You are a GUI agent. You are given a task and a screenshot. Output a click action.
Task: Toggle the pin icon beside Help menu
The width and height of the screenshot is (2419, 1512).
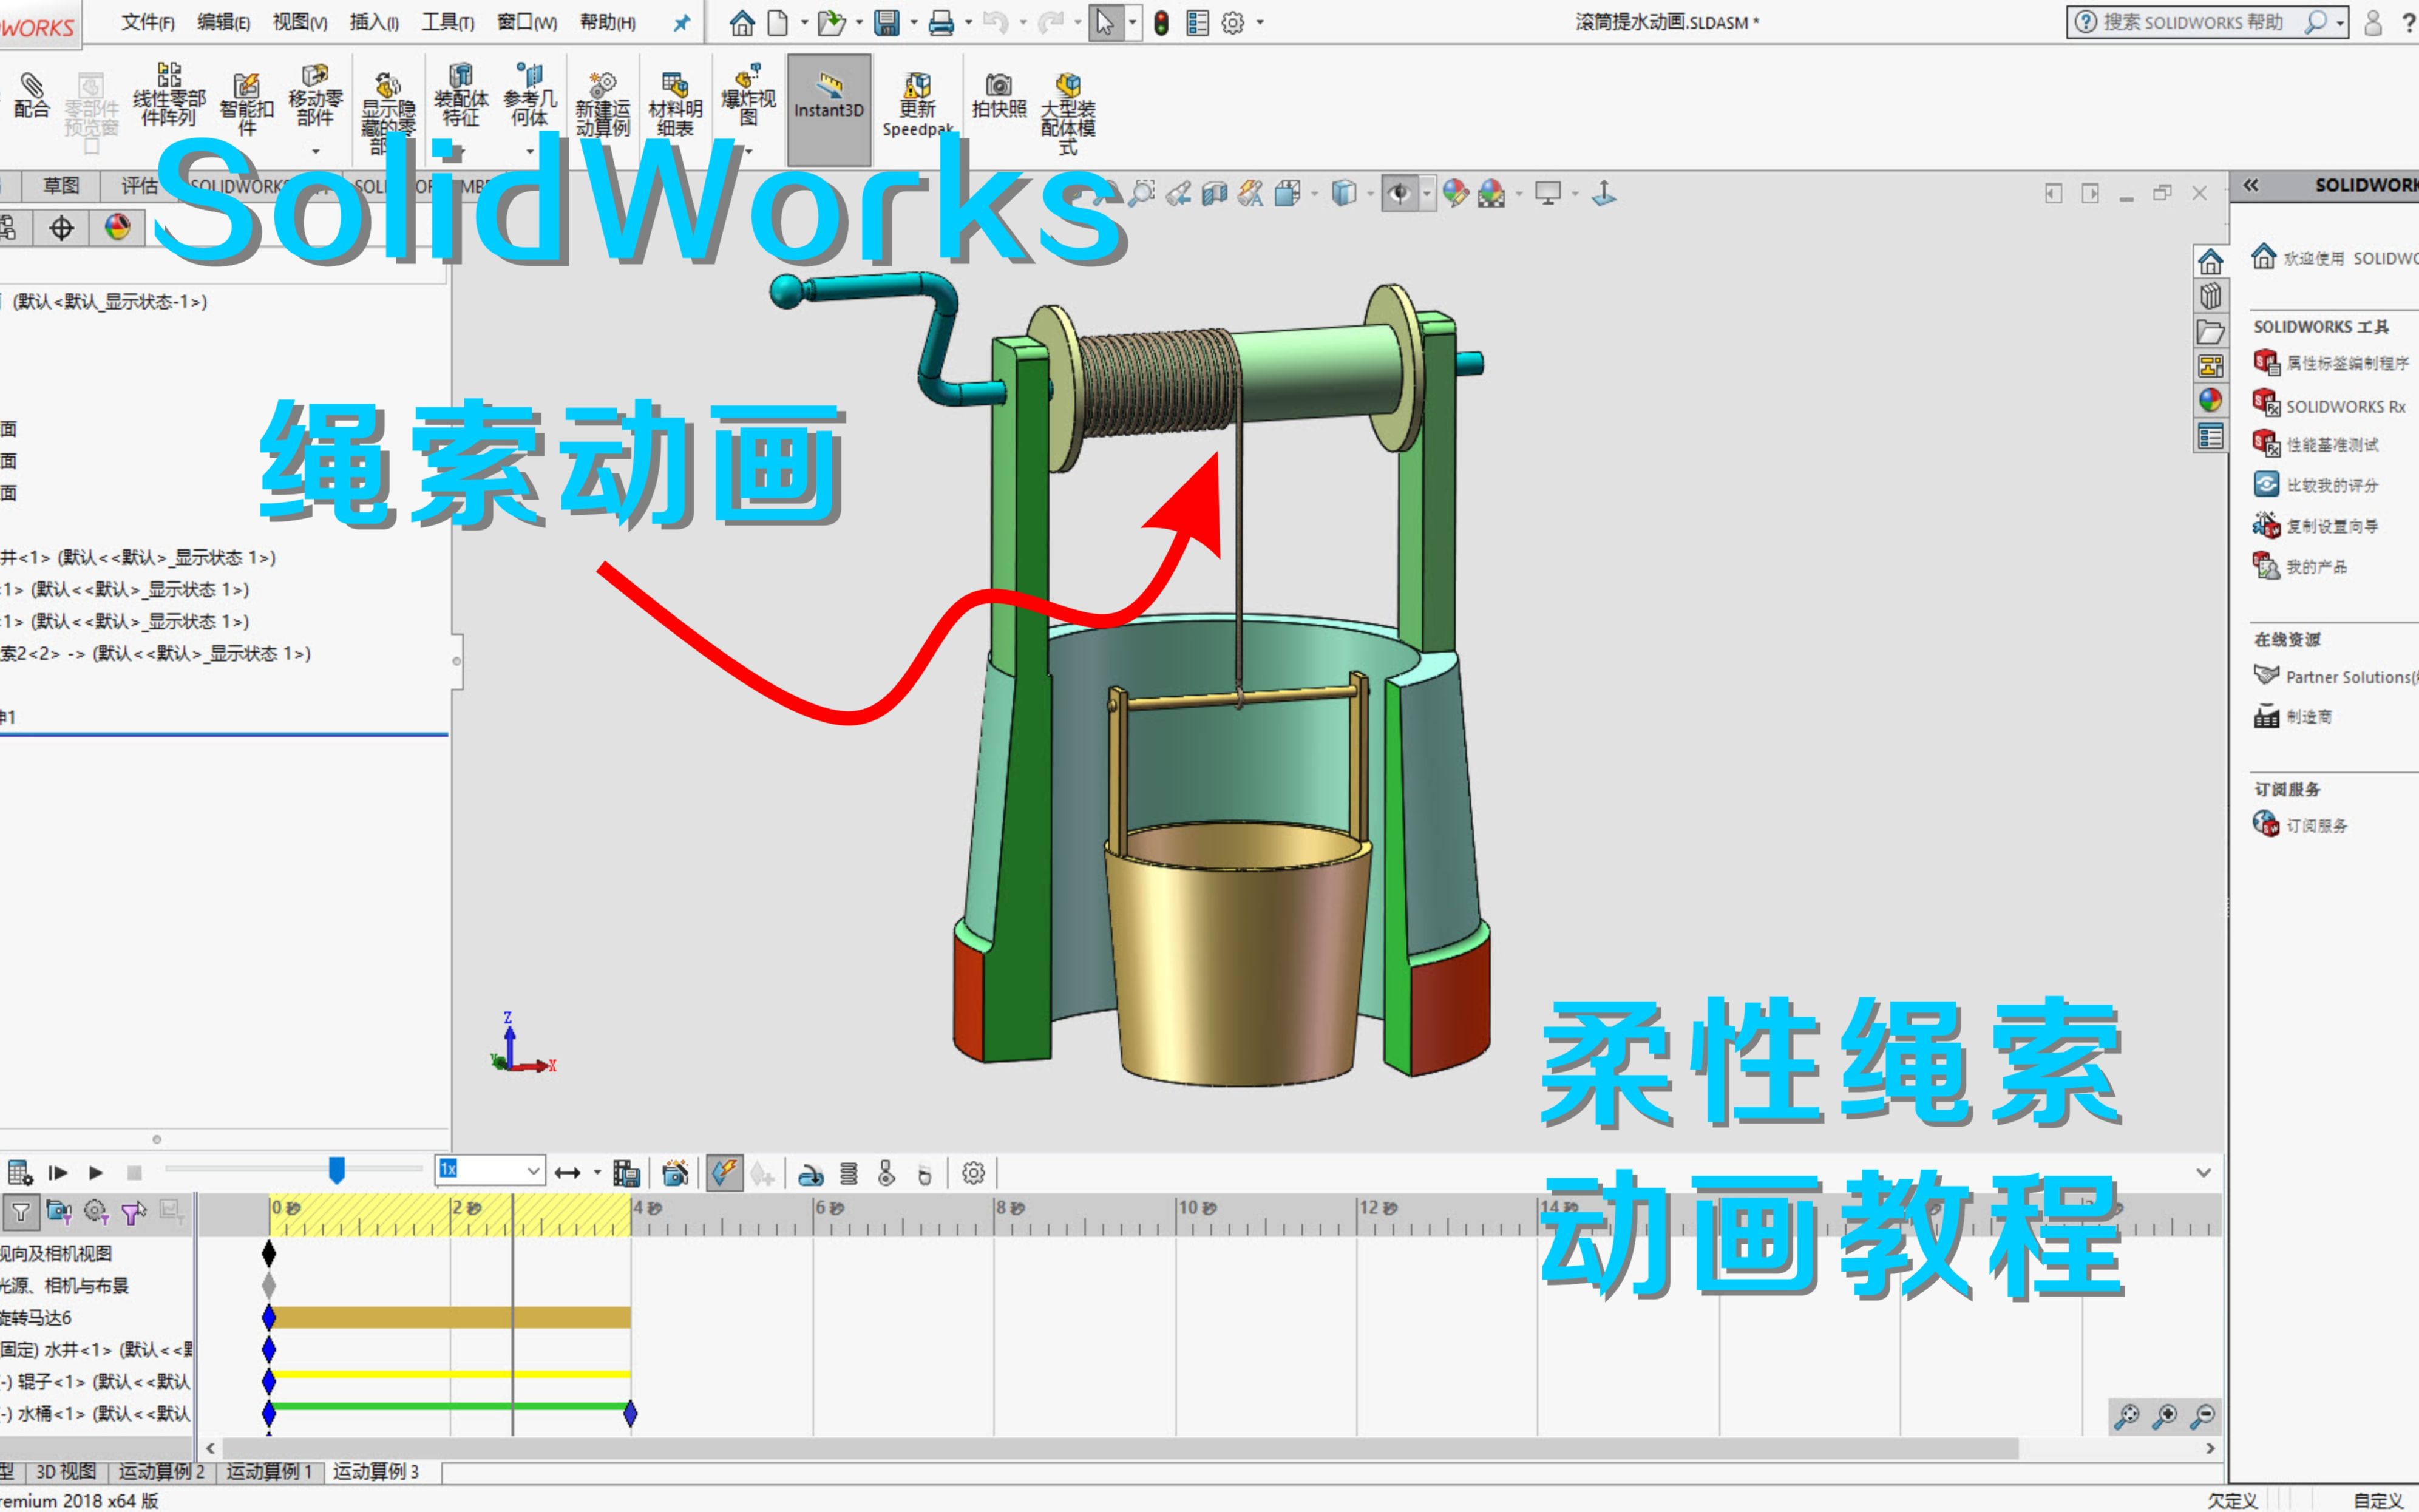point(681,22)
